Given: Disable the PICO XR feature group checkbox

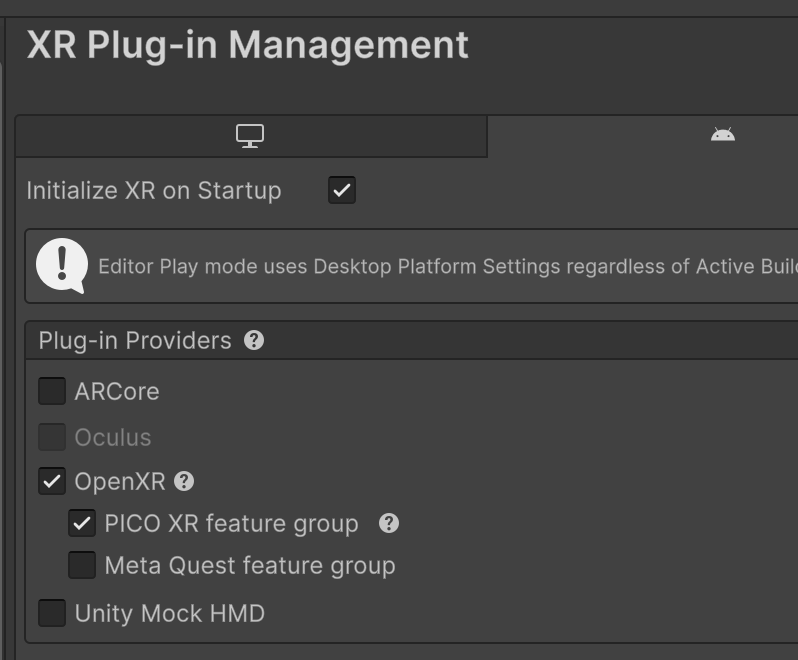Looking at the screenshot, I should pyautogui.click(x=82, y=523).
